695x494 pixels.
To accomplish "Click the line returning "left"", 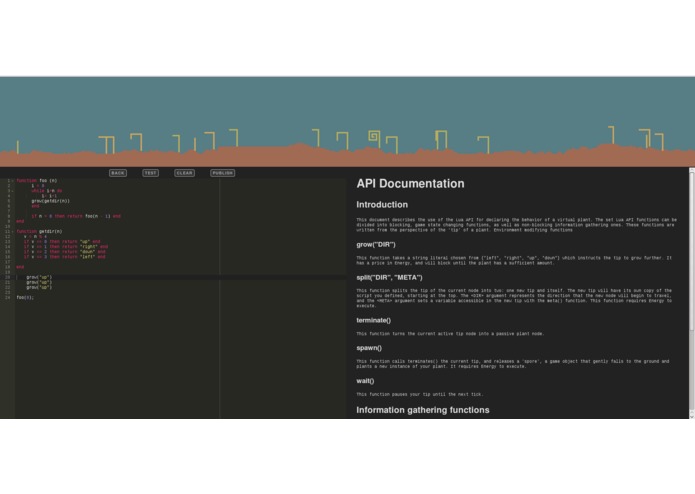I will point(65,257).
